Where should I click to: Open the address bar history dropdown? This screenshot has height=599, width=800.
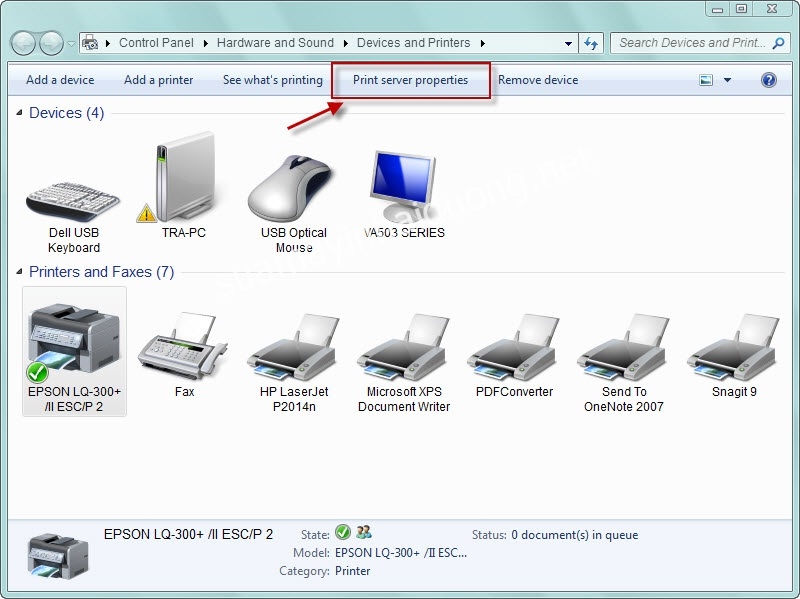click(x=568, y=44)
